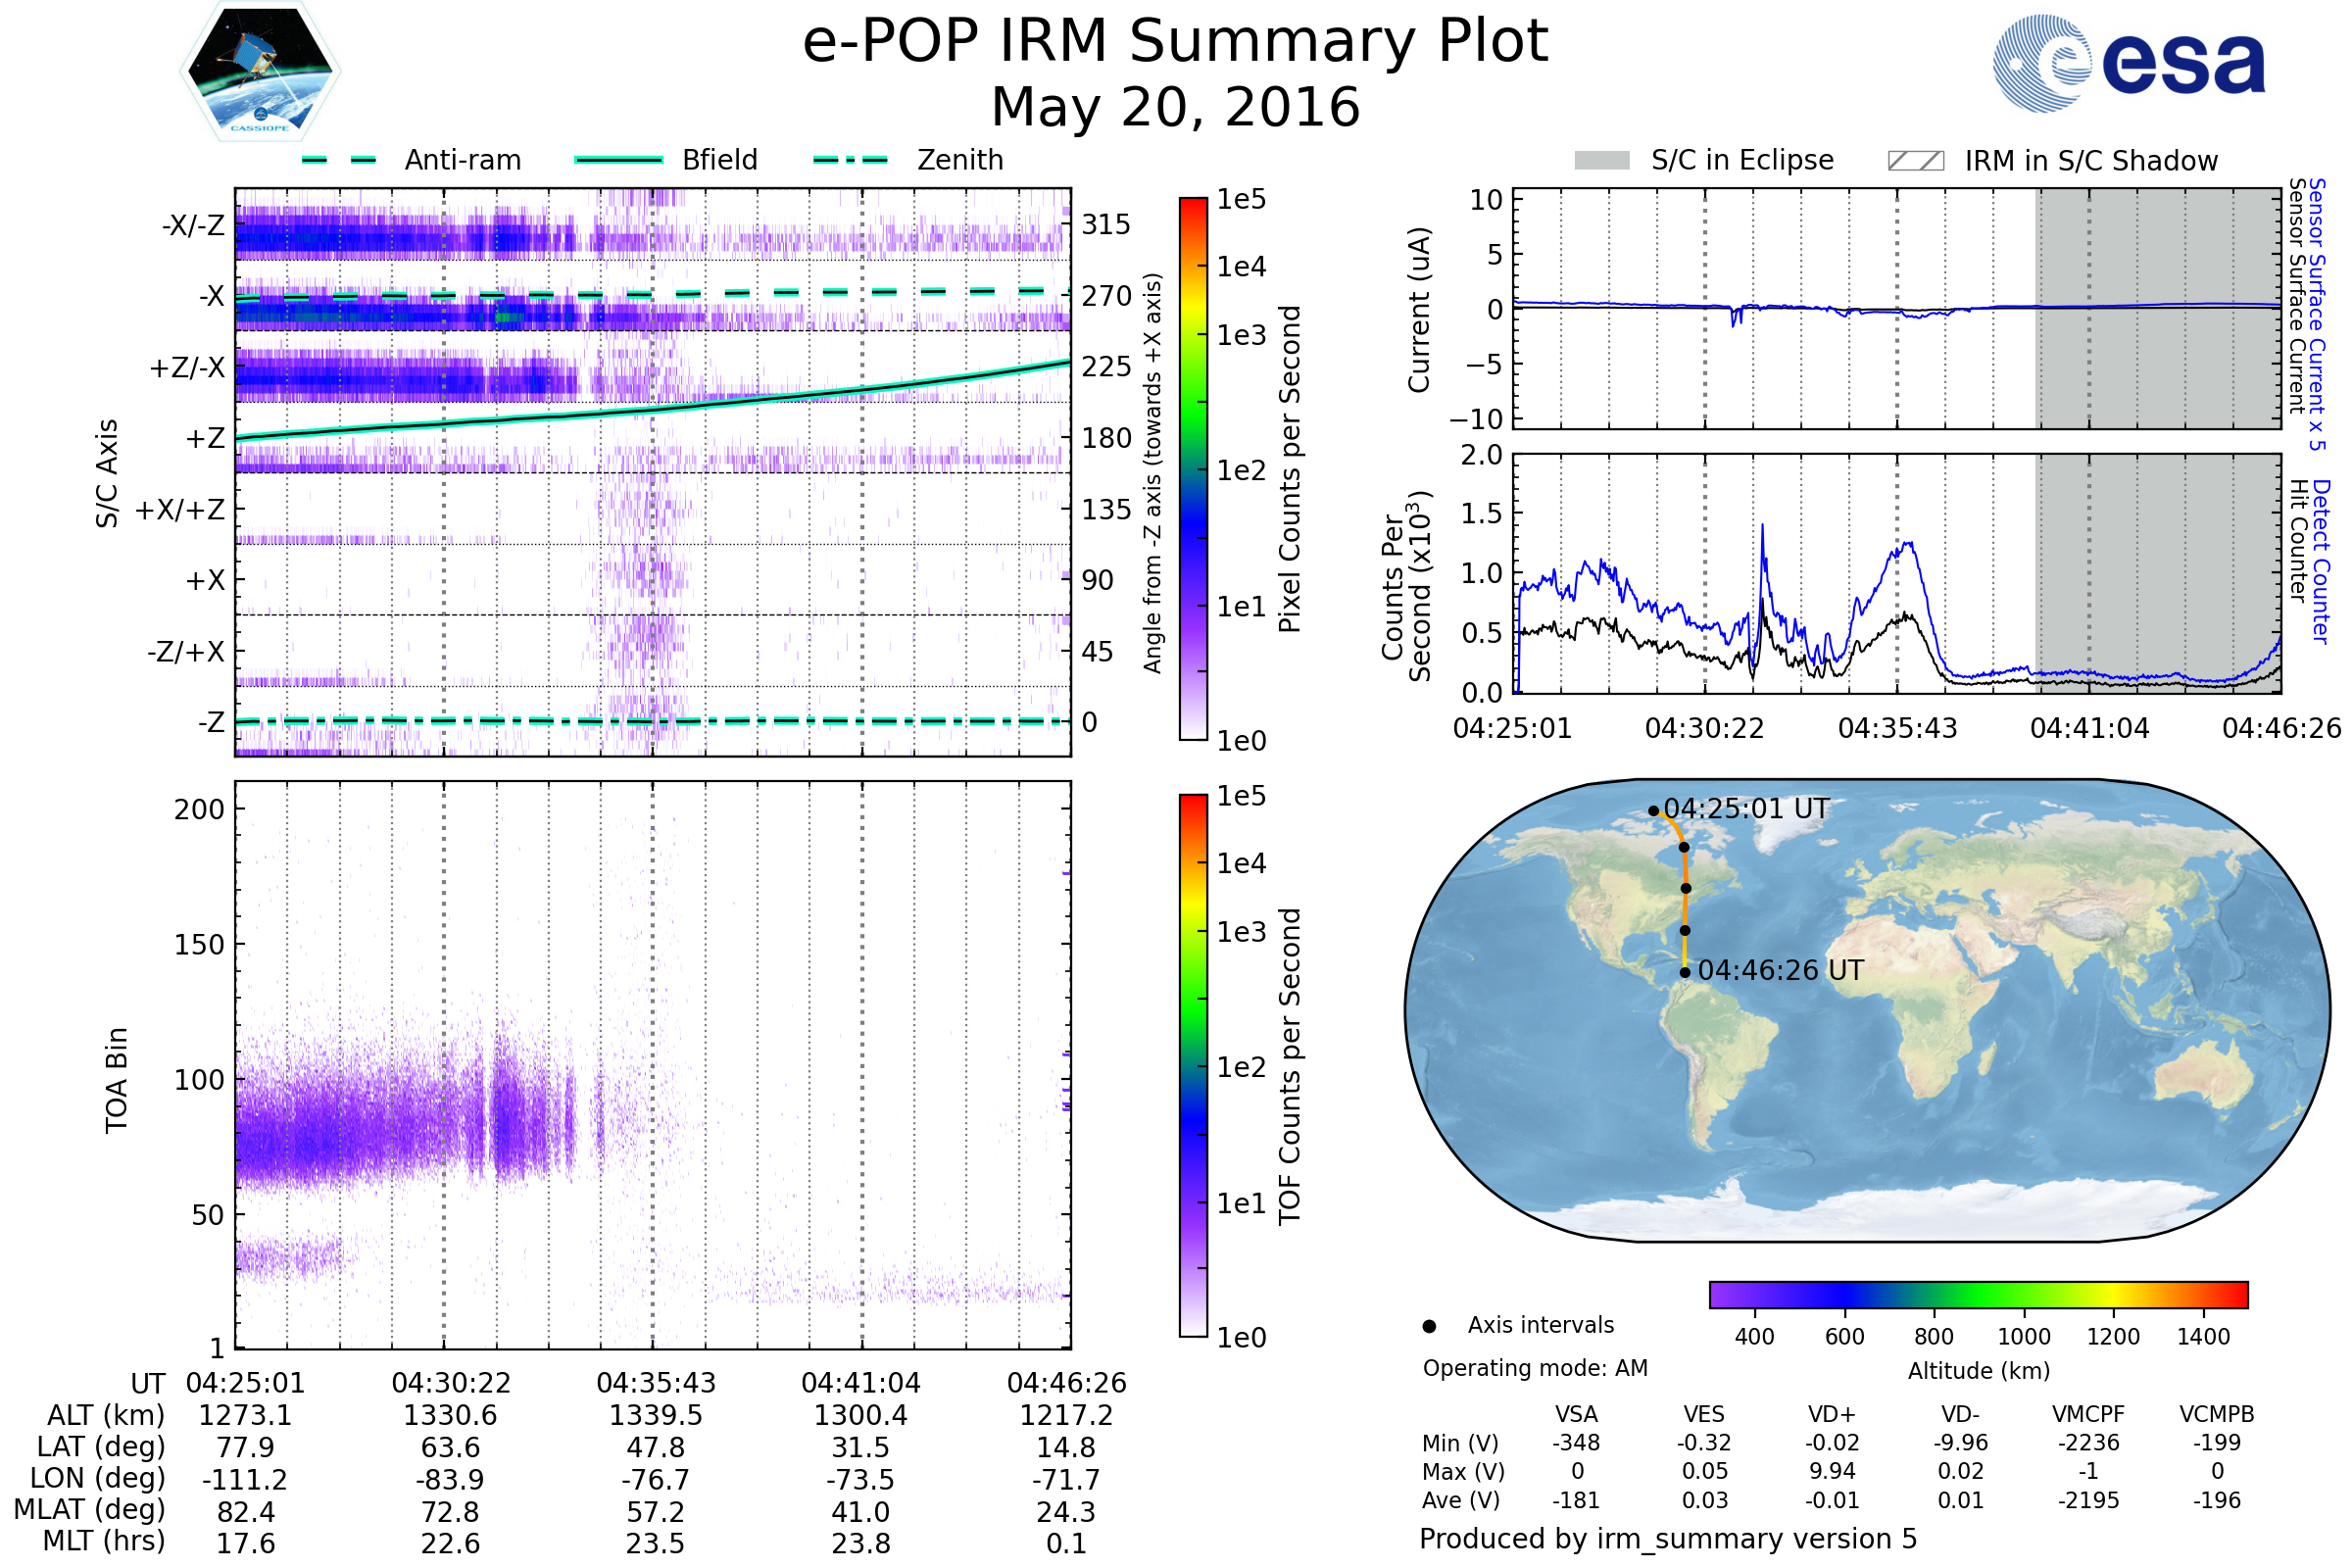Click the TOF Counts per Second colorbar
2352x1568 pixels.
point(1194,1066)
